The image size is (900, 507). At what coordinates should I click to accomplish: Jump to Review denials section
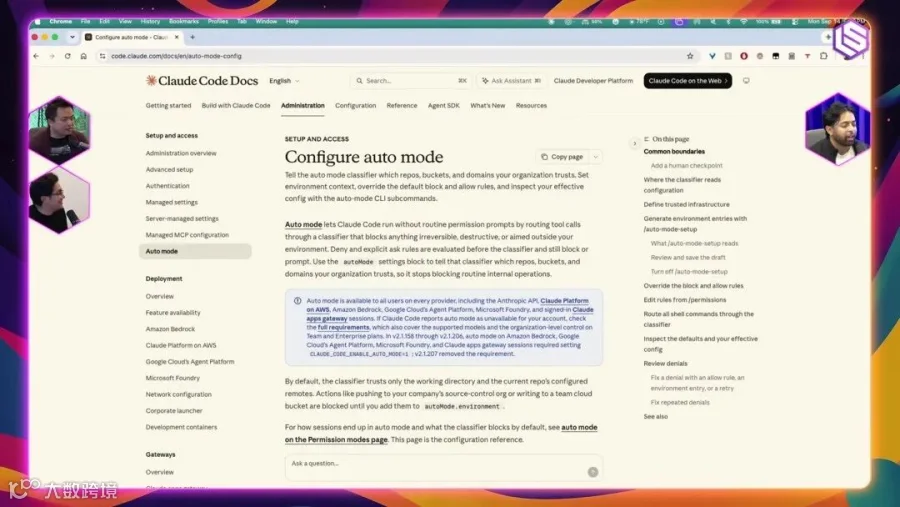(x=665, y=363)
